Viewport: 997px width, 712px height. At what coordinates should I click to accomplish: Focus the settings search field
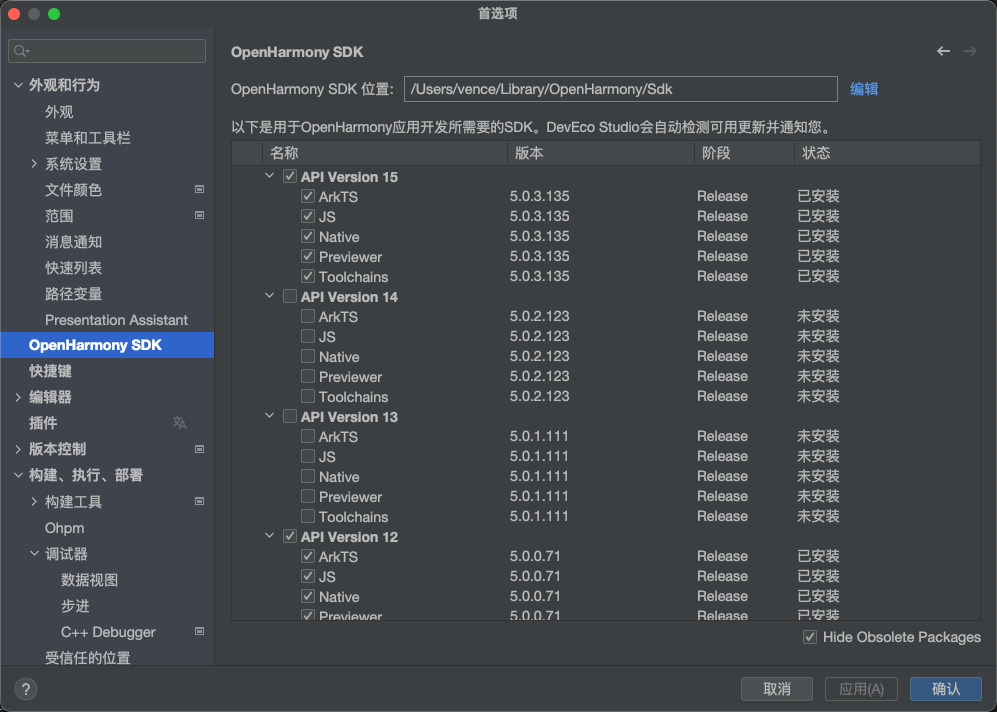[107, 51]
